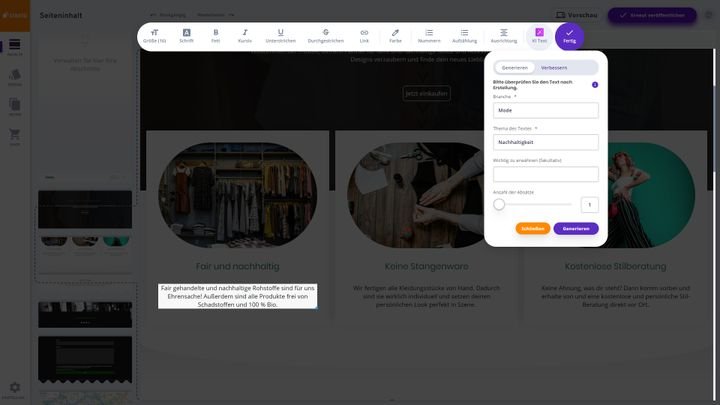Create bullet list with Aufzählung
Image resolution: width=720 pixels, height=405 pixels.
[x=465, y=36]
